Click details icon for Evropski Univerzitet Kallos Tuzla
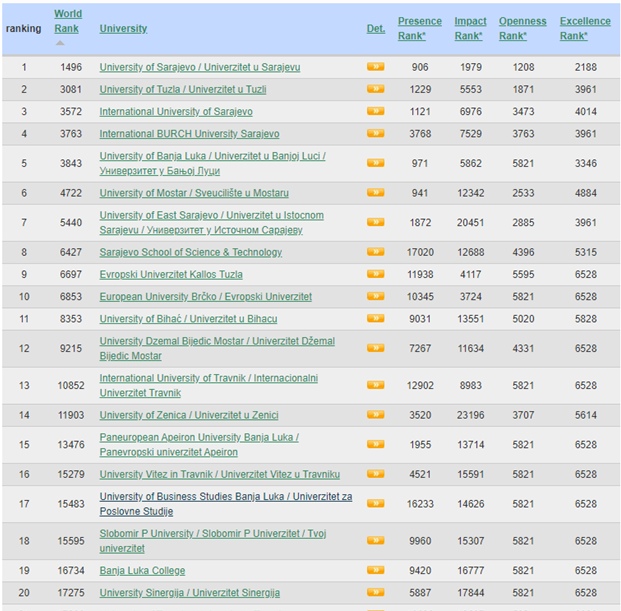This screenshot has width=621, height=611. pyautogui.click(x=375, y=274)
